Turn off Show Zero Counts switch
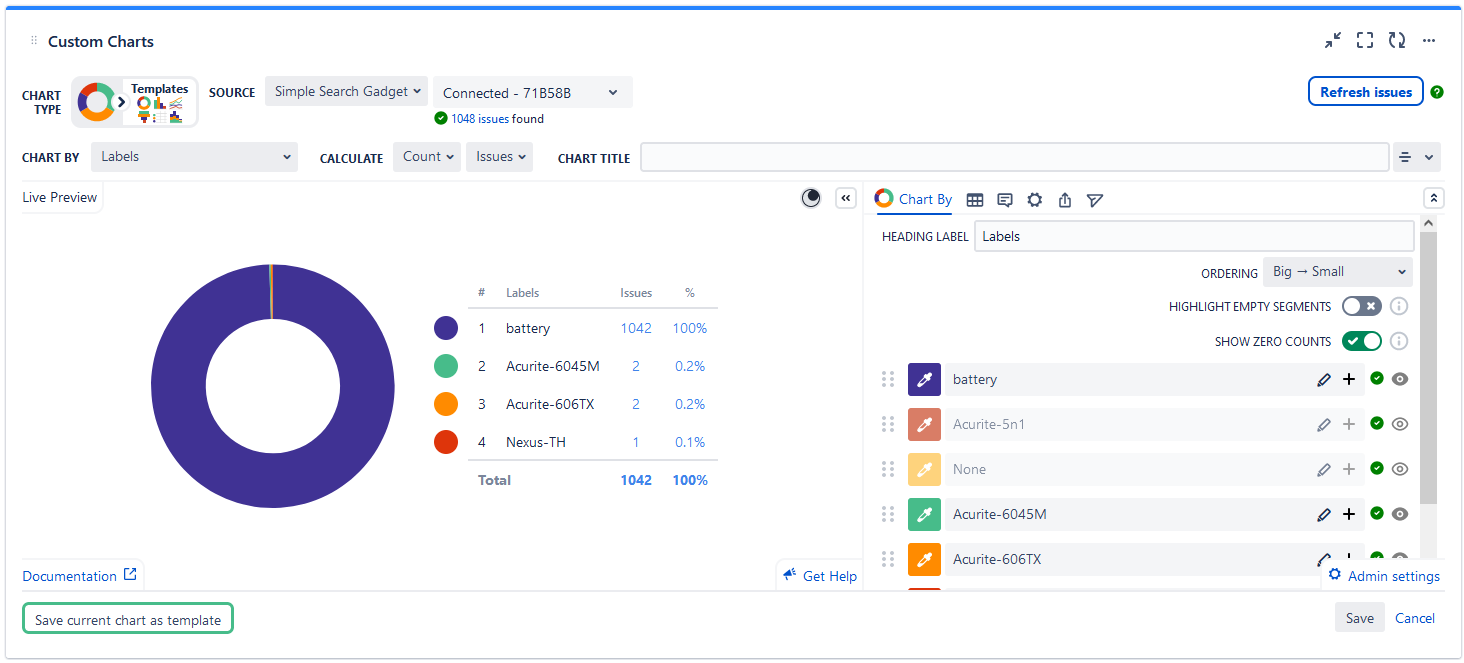The image size is (1464, 663). [x=1361, y=341]
